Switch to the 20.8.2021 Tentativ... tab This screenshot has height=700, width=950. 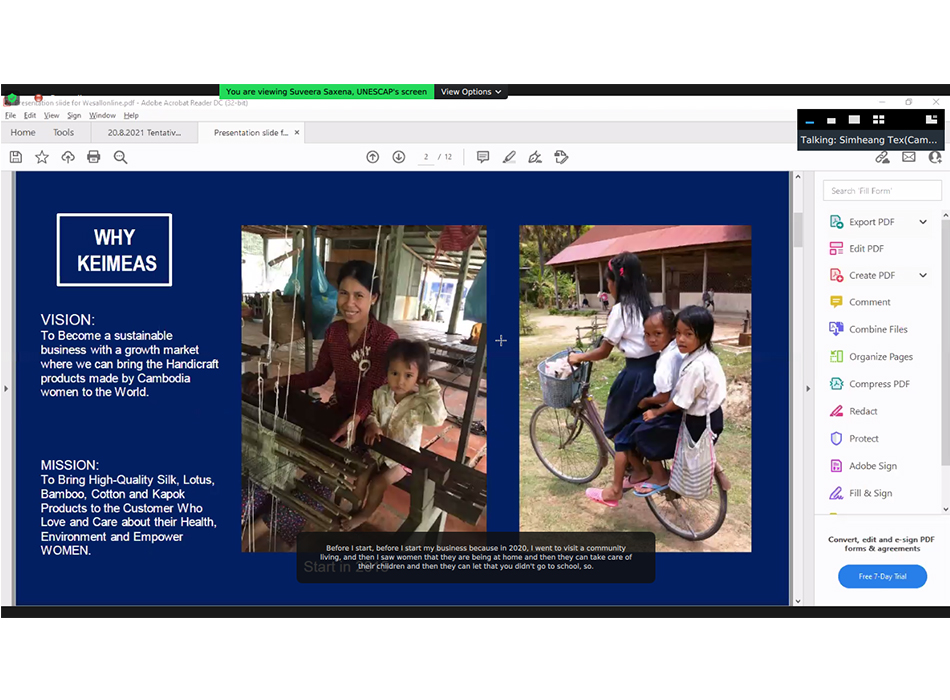[144, 133]
